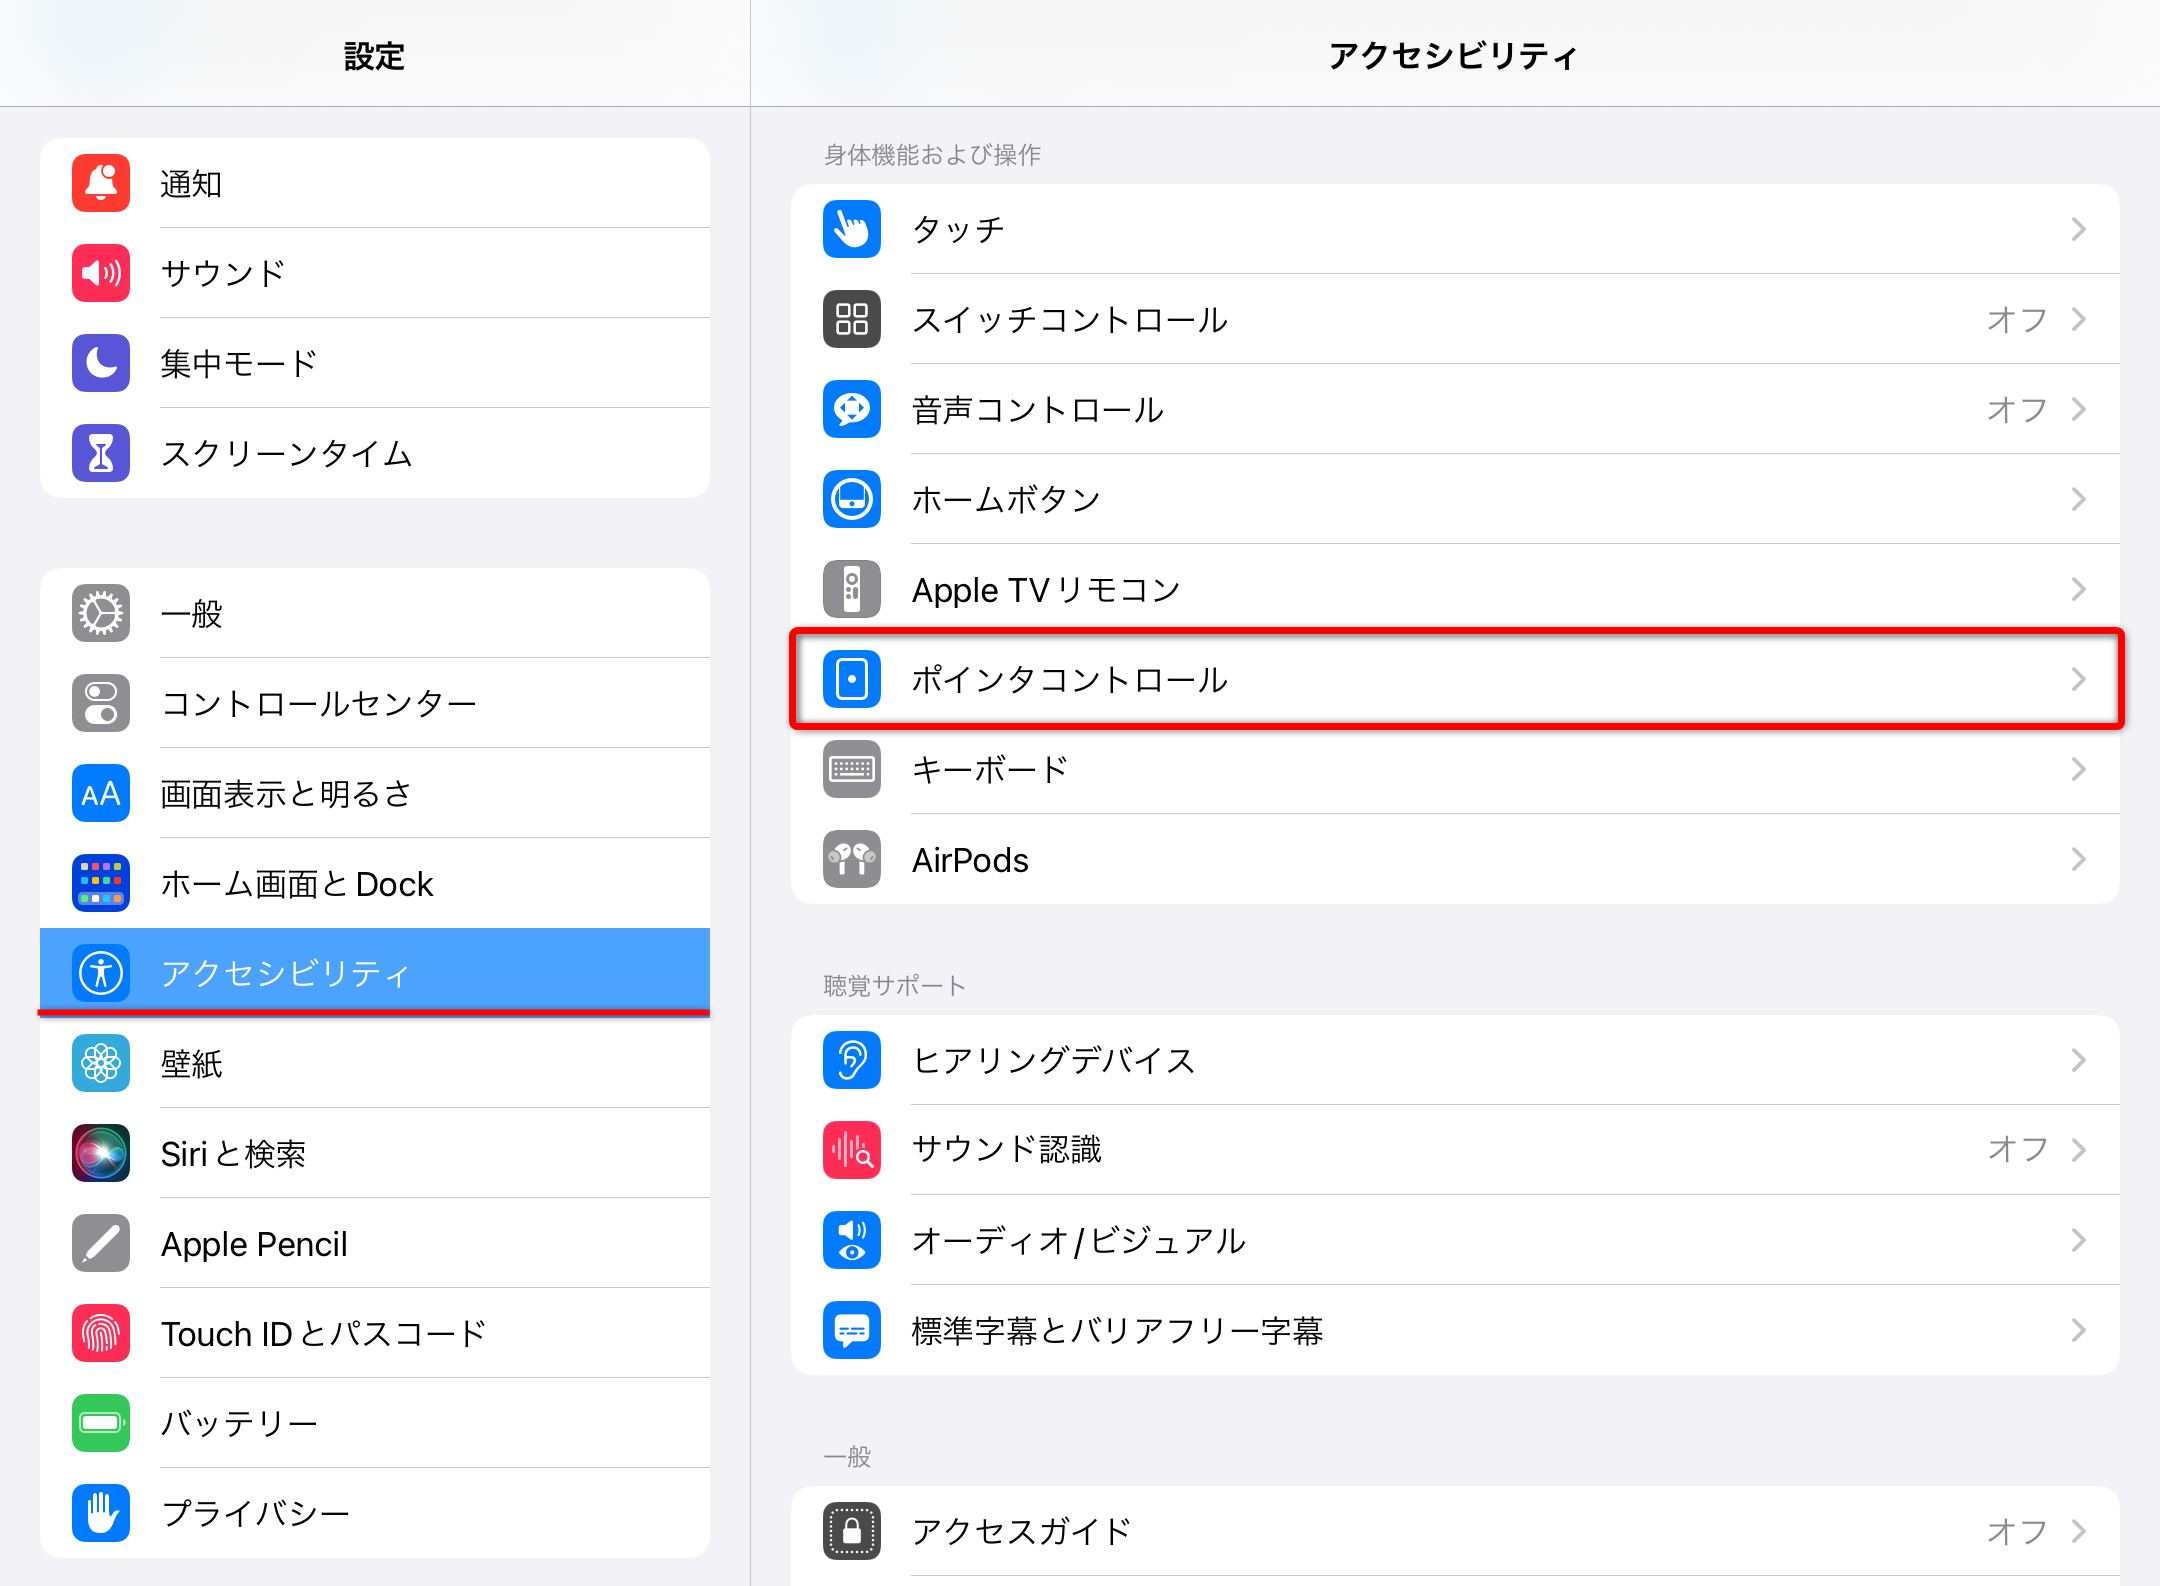Select the バッテリー settings icon
Image resolution: width=2160 pixels, height=1586 pixels.
(x=100, y=1422)
